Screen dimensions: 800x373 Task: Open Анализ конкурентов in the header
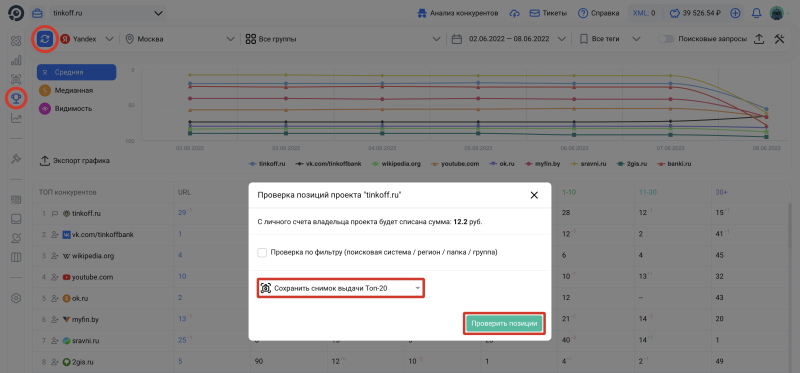[x=458, y=13]
